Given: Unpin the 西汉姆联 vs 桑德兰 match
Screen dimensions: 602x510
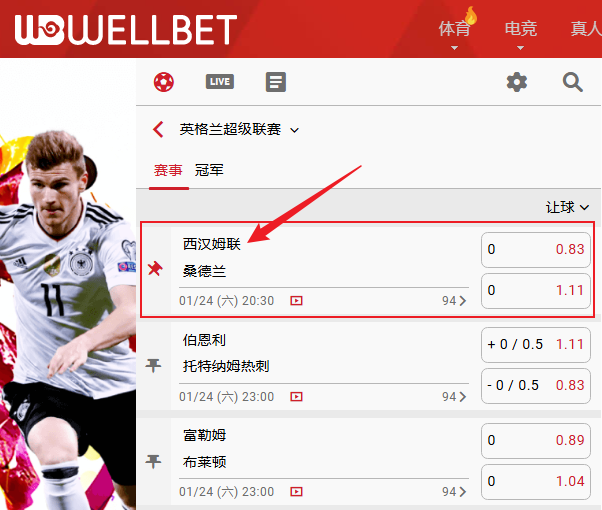Looking at the screenshot, I should coord(155,269).
